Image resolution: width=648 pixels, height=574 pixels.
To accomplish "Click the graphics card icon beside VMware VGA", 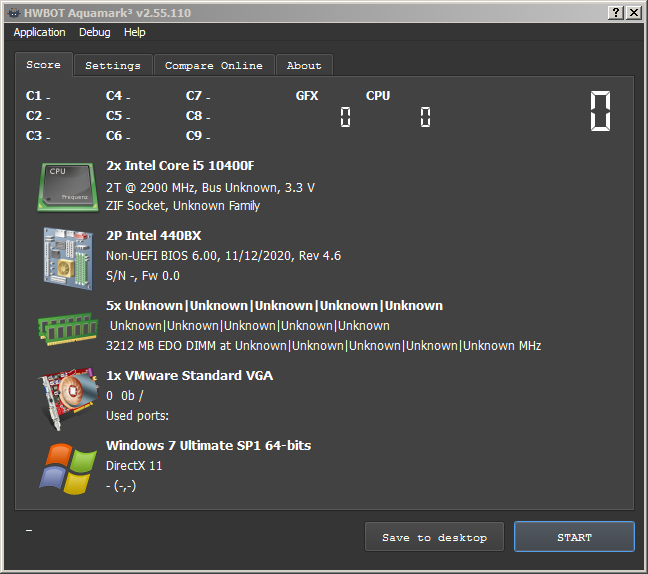I will pos(69,399).
